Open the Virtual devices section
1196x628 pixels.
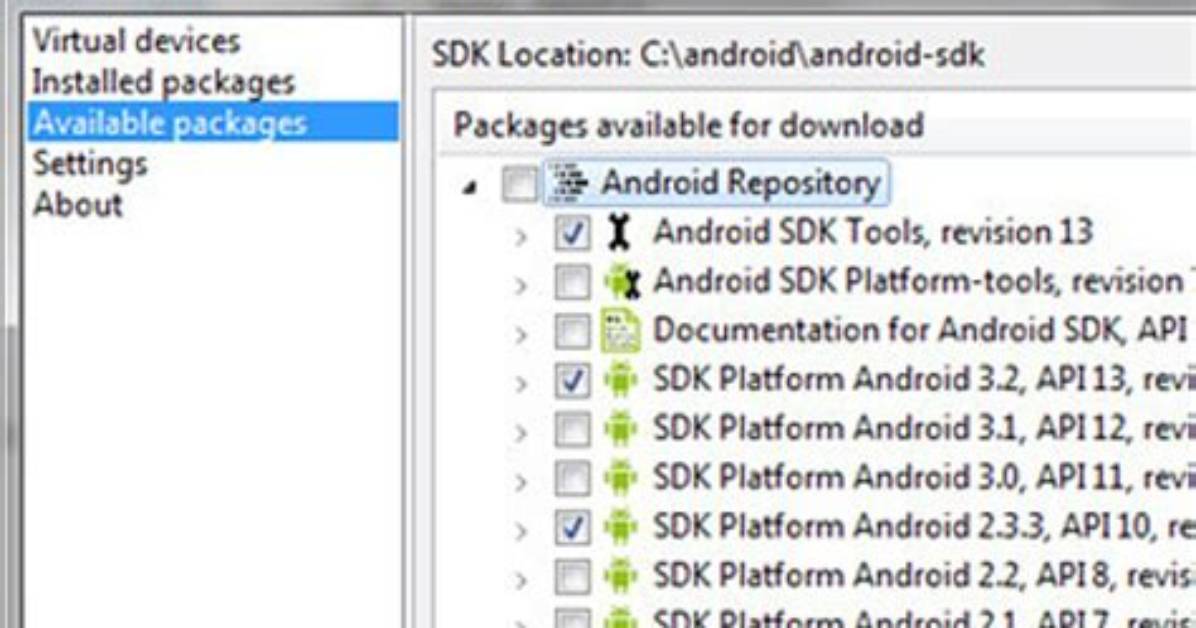pos(137,41)
